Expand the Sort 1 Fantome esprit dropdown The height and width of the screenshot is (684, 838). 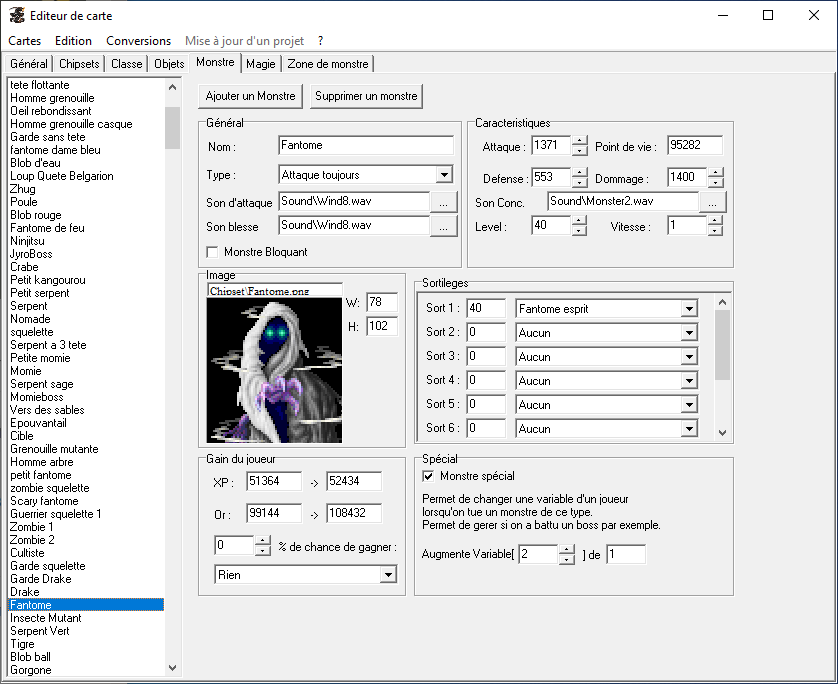click(x=688, y=309)
